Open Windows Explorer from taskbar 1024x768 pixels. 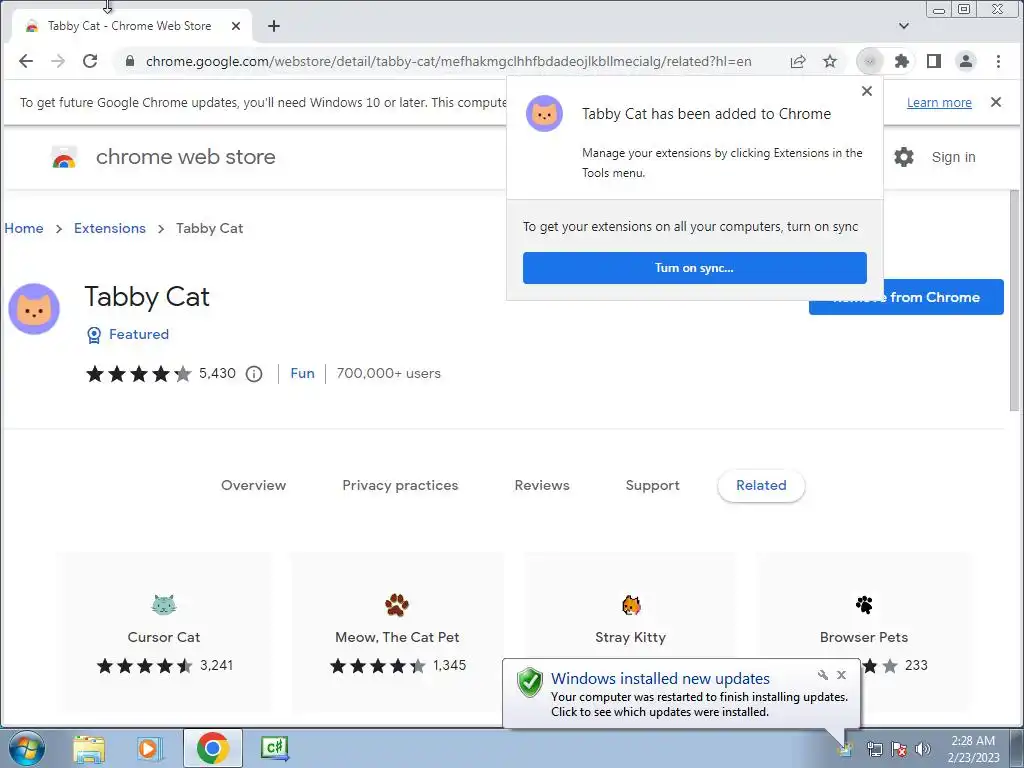[x=89, y=748]
